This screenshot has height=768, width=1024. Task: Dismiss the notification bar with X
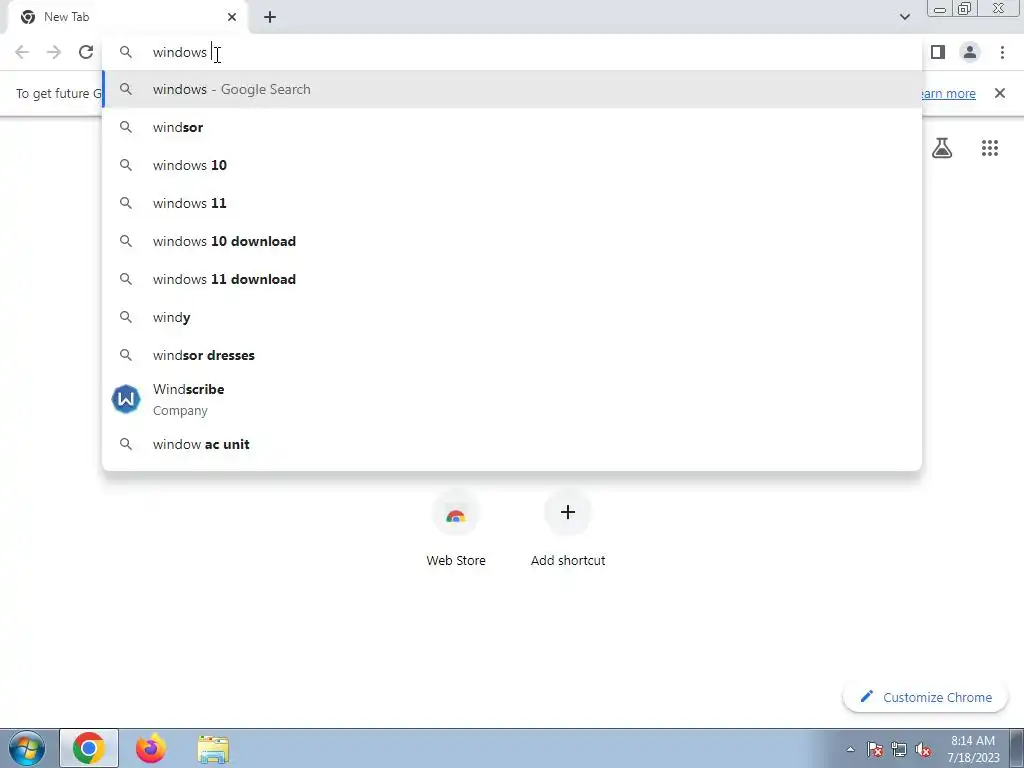click(1000, 93)
